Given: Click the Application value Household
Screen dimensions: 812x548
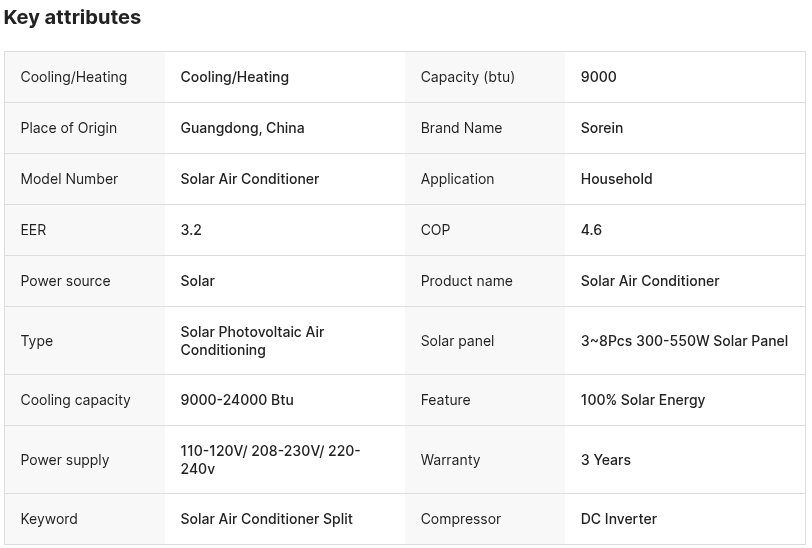Looking at the screenshot, I should click(x=616, y=179).
